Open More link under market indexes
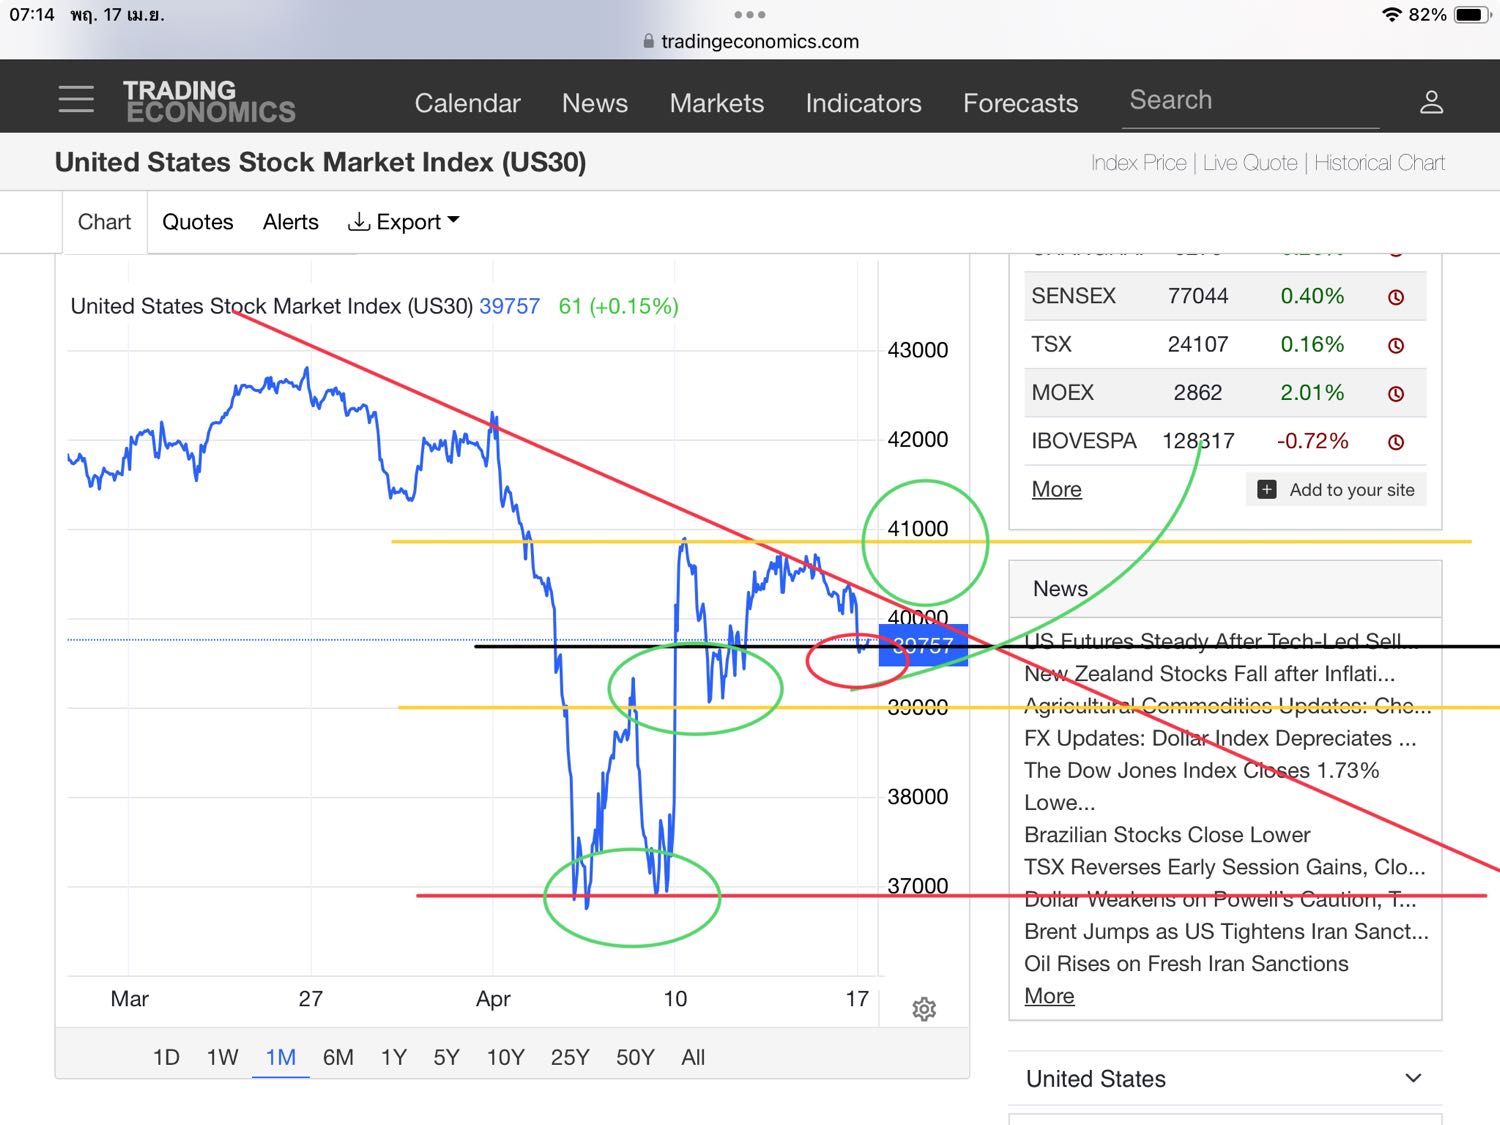1500x1125 pixels. point(1056,489)
